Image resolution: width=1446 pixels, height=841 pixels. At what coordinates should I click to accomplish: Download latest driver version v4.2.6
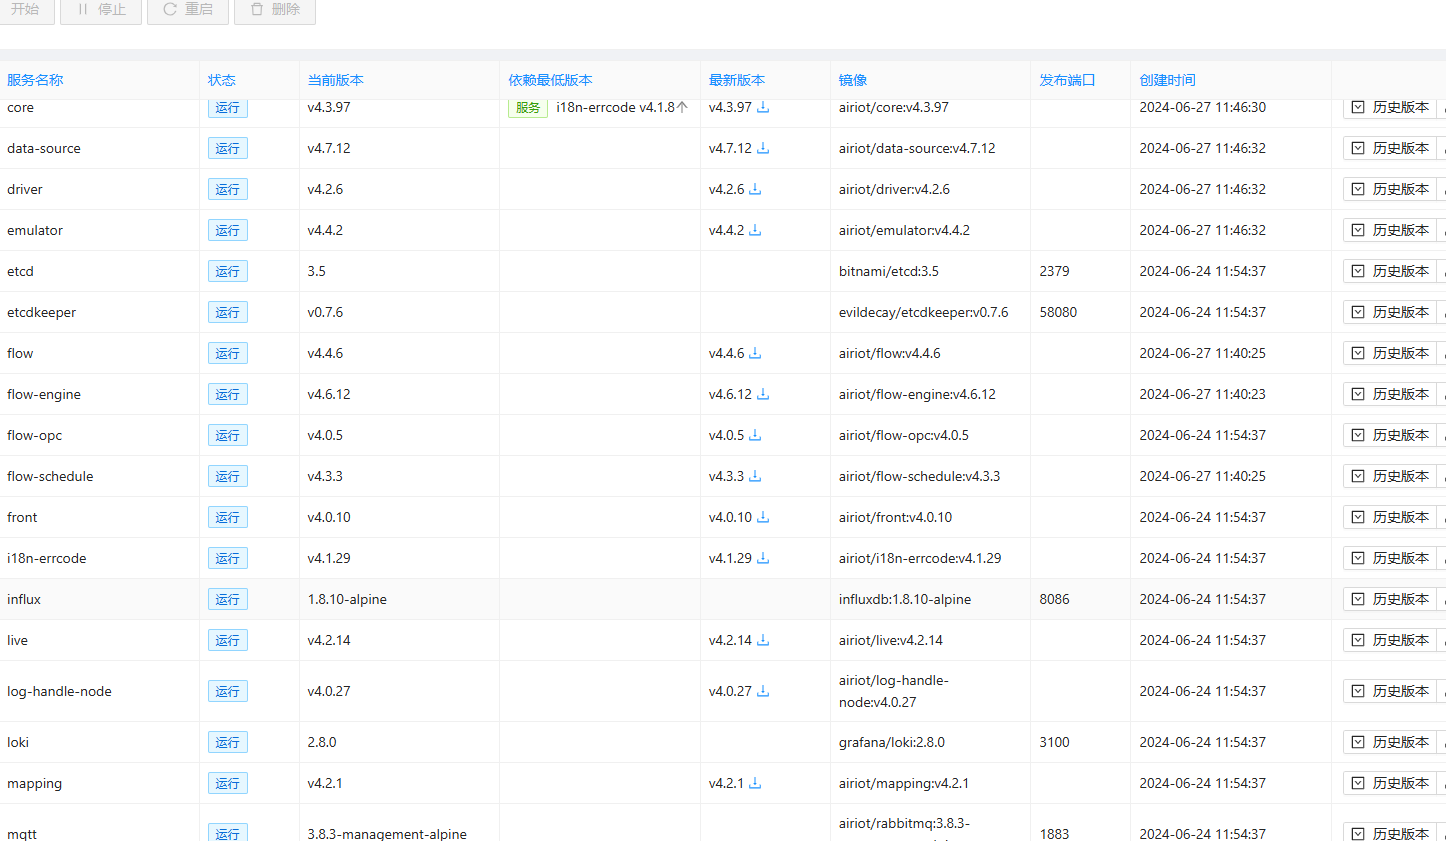755,189
